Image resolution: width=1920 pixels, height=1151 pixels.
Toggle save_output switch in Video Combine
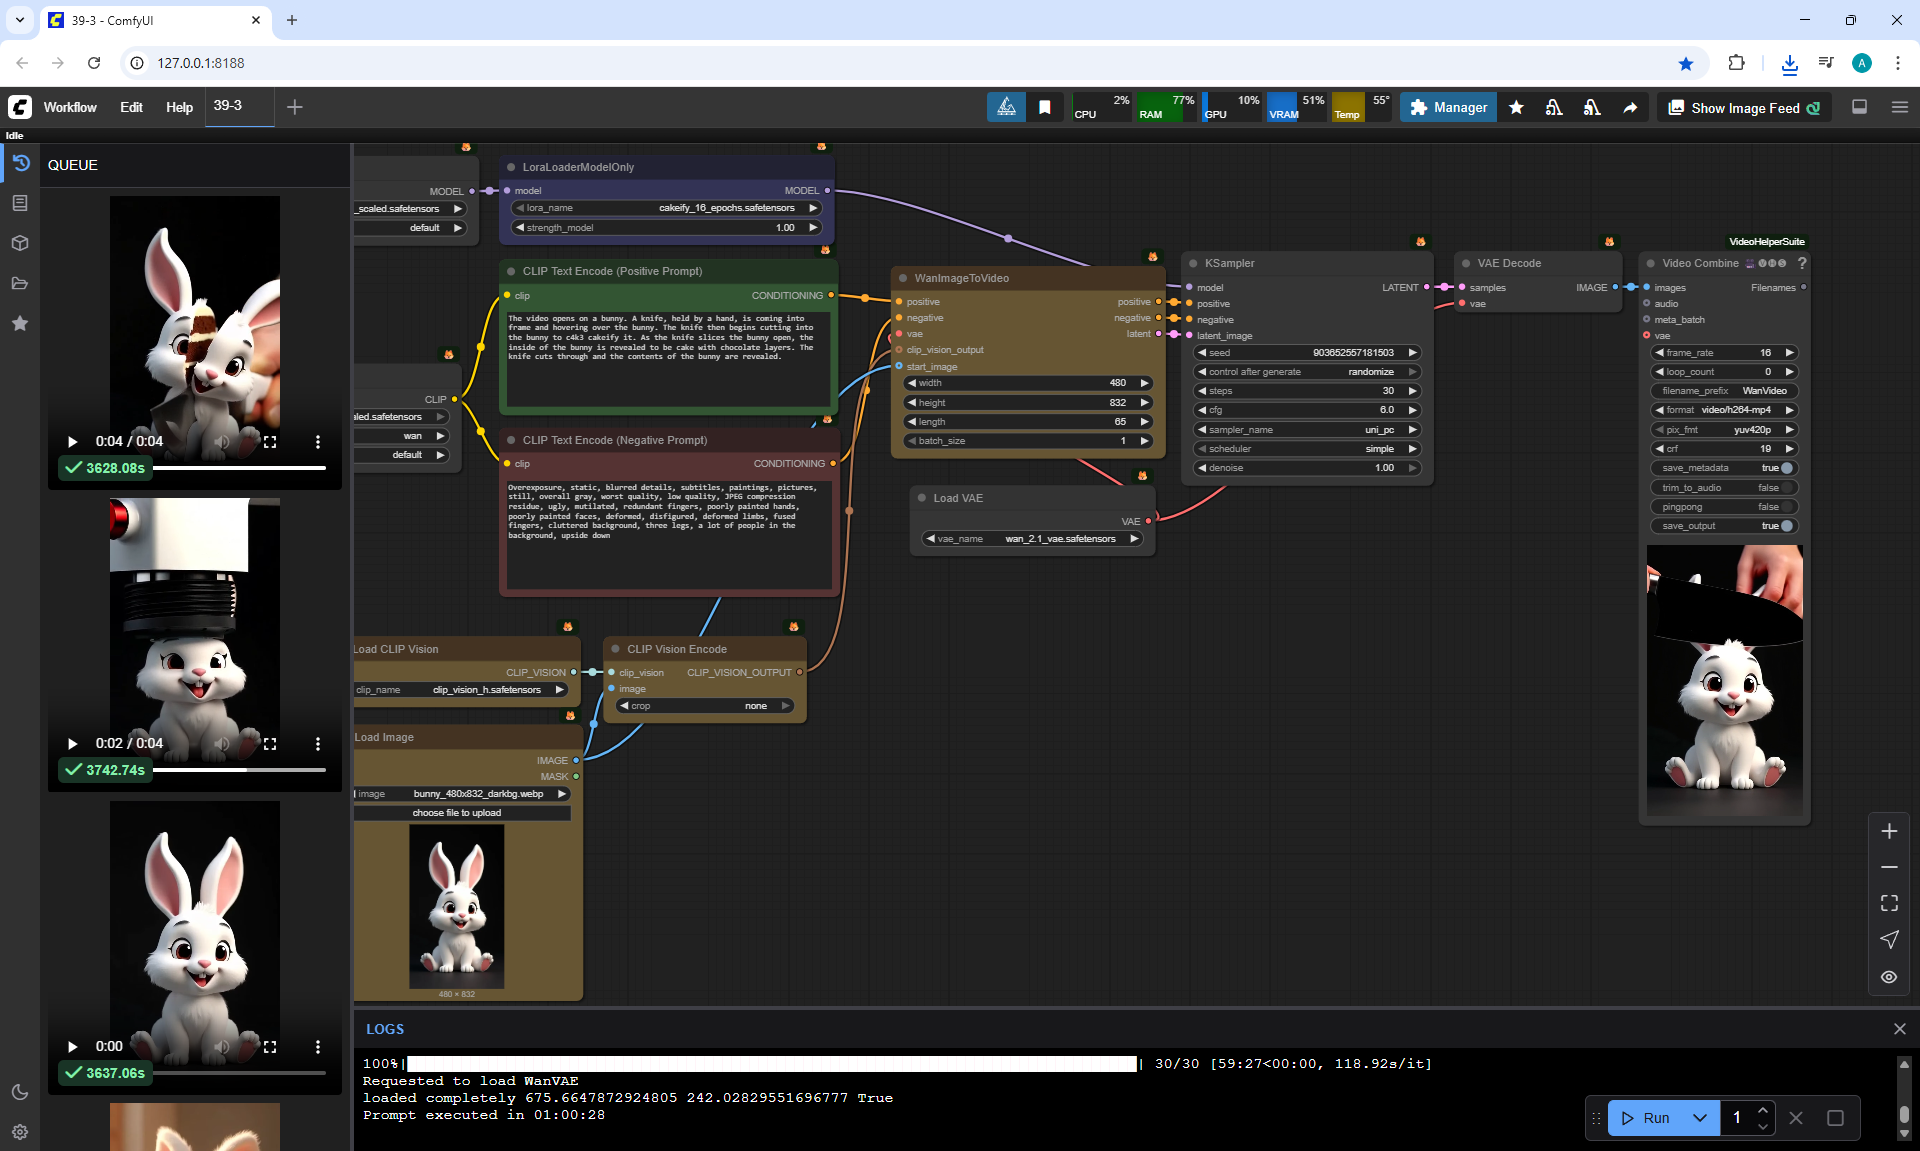point(1786,526)
